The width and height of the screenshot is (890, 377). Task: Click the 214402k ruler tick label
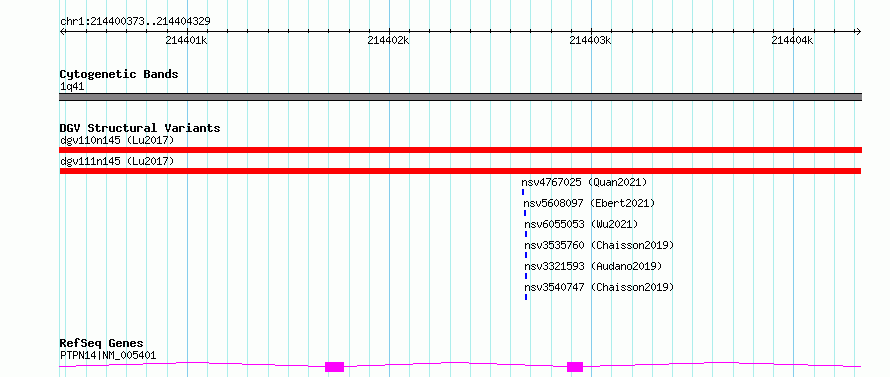click(388, 41)
